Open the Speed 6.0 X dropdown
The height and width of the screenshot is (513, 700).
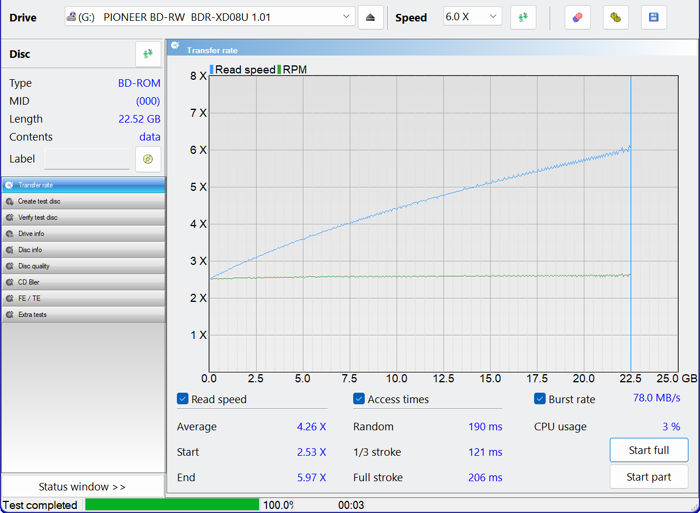(x=473, y=17)
